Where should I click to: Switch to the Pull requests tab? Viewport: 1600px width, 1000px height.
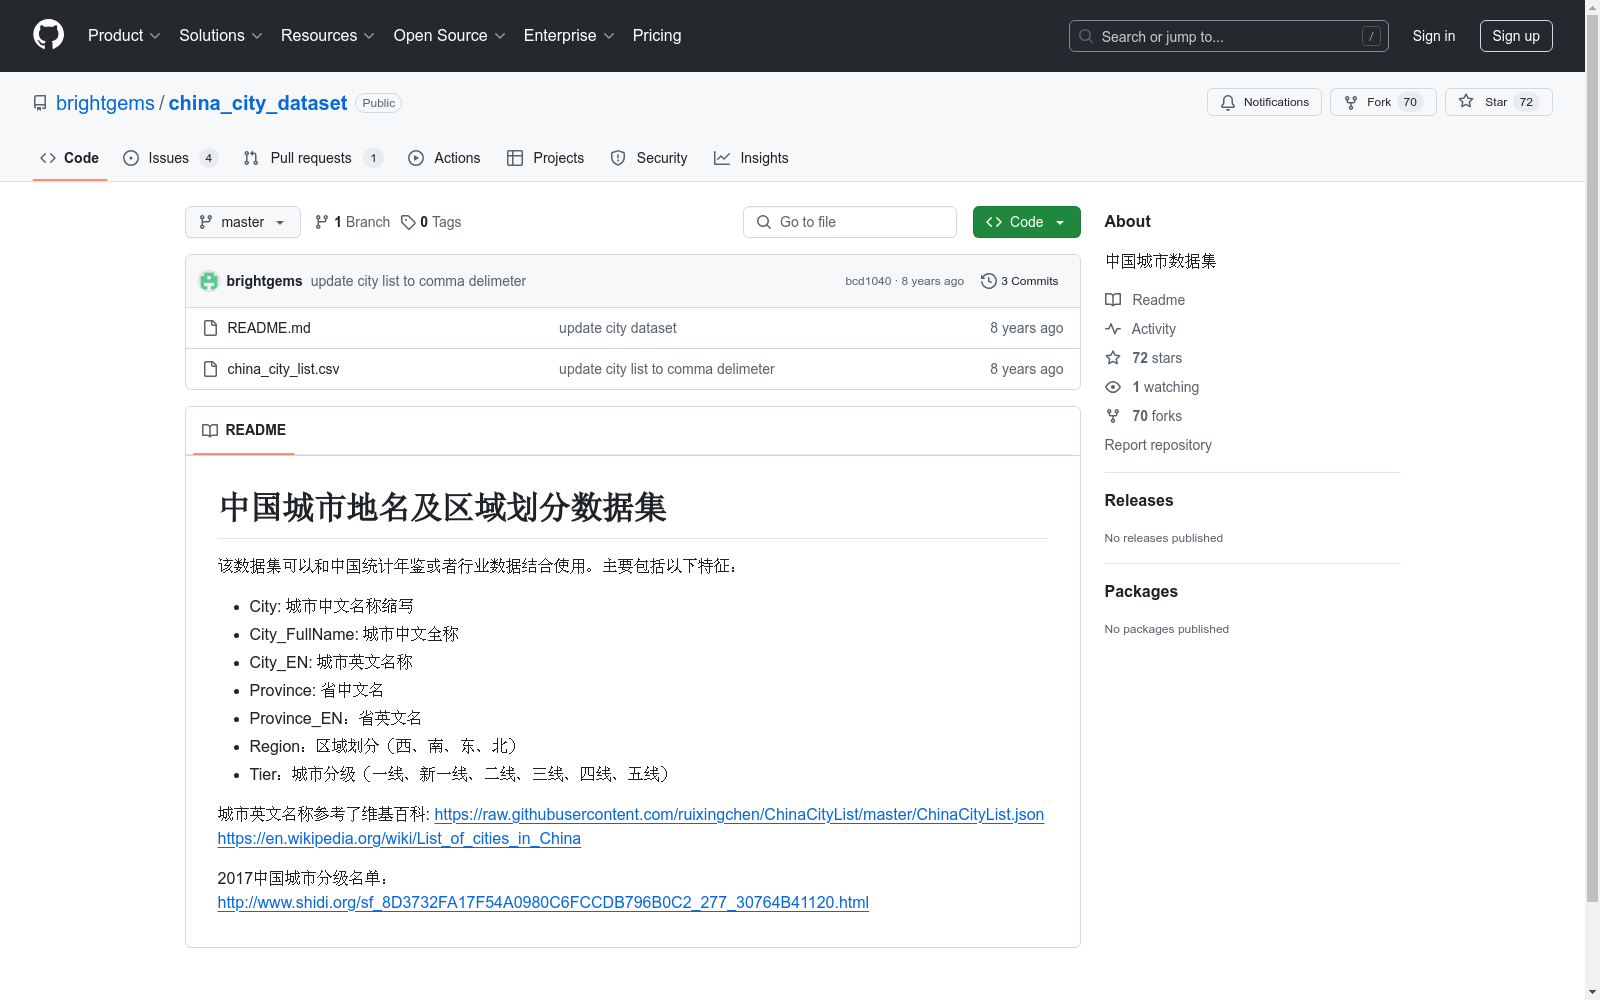313,158
